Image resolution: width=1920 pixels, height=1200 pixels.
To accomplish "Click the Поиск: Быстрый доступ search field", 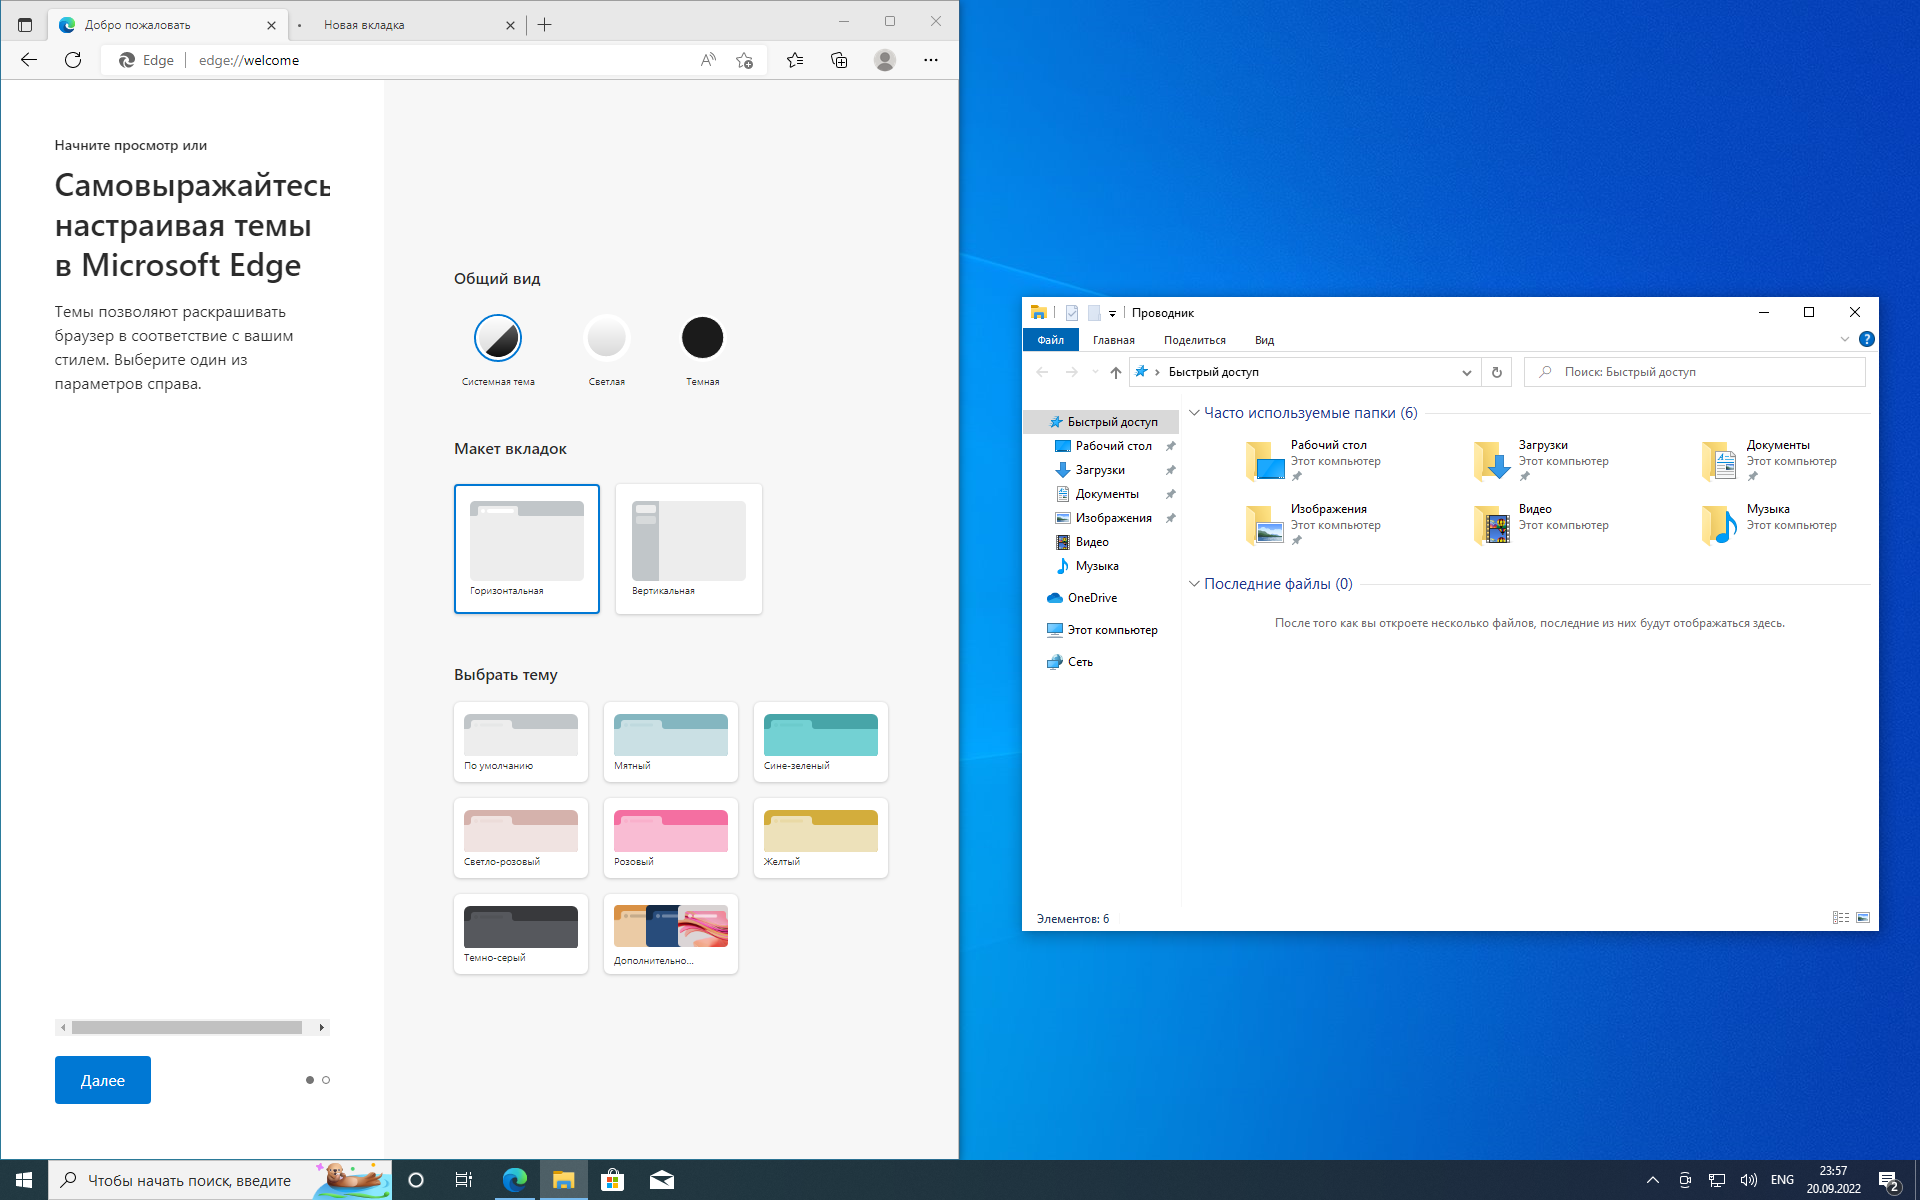I will [x=1695, y=372].
